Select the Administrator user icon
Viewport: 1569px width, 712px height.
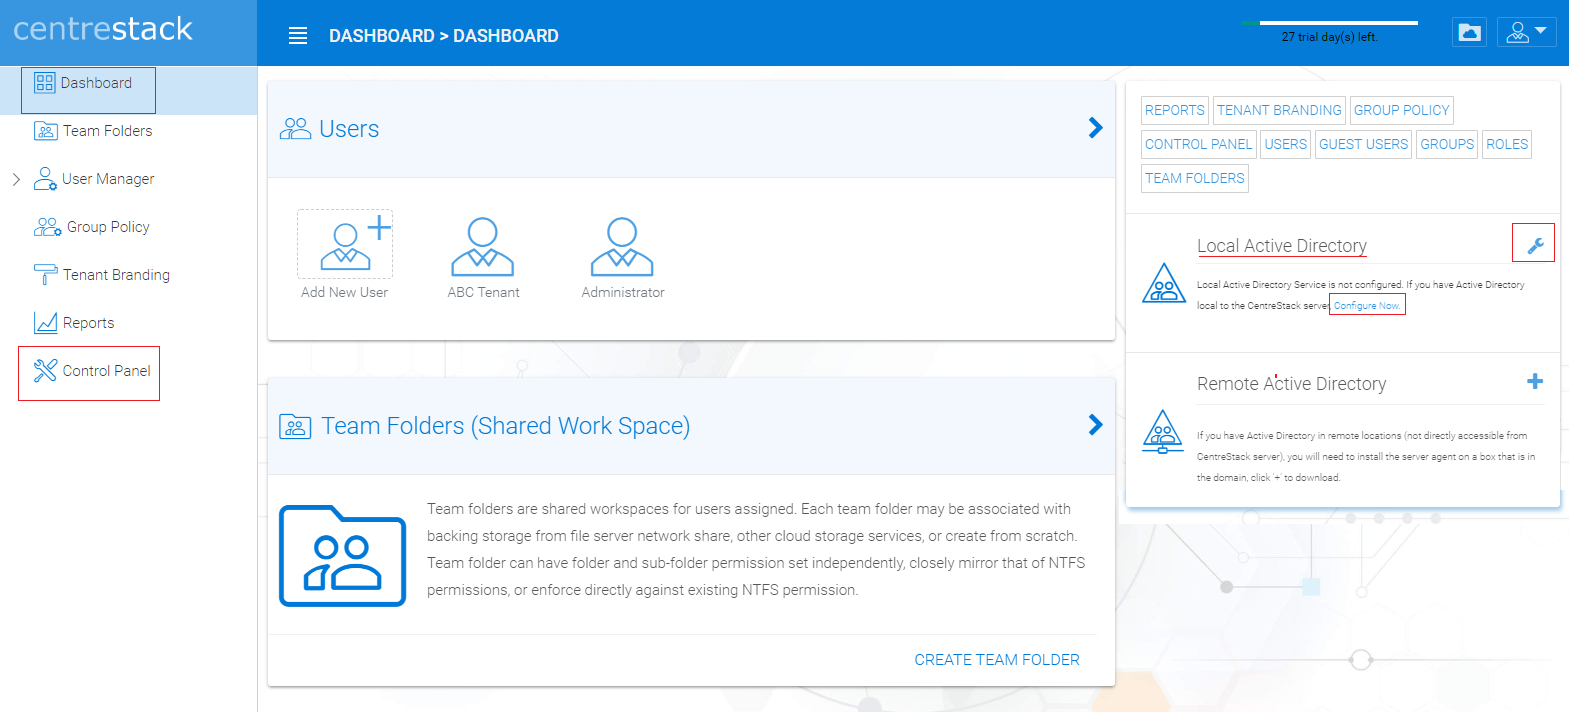[x=622, y=246]
